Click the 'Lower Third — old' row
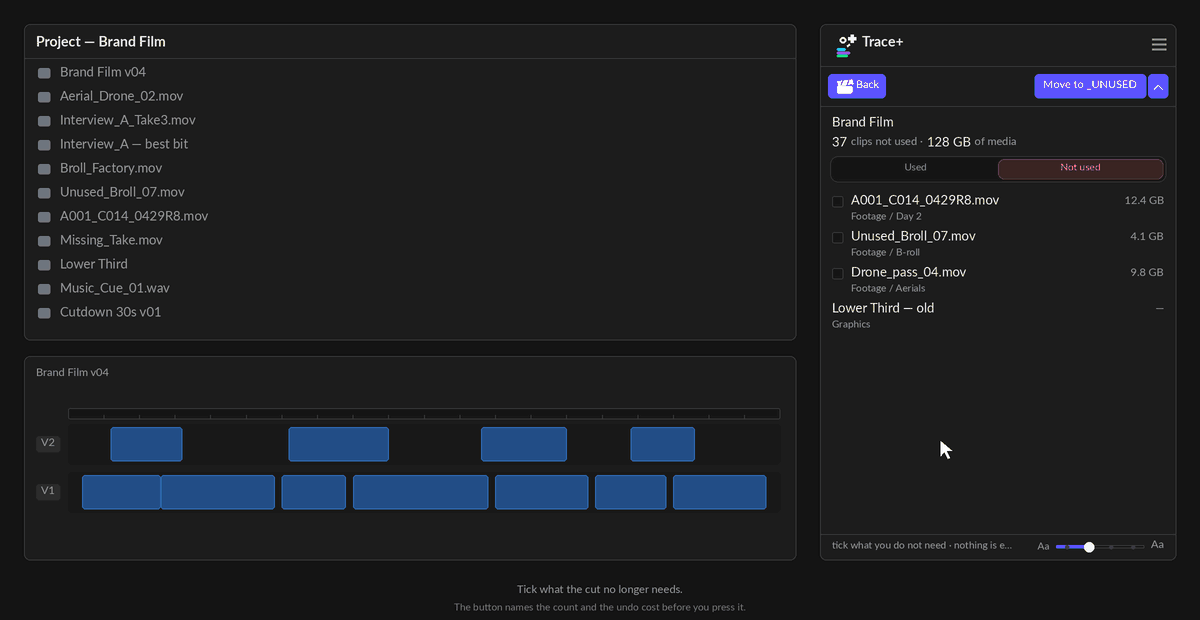The width and height of the screenshot is (1200, 620). pyautogui.click(x=998, y=315)
